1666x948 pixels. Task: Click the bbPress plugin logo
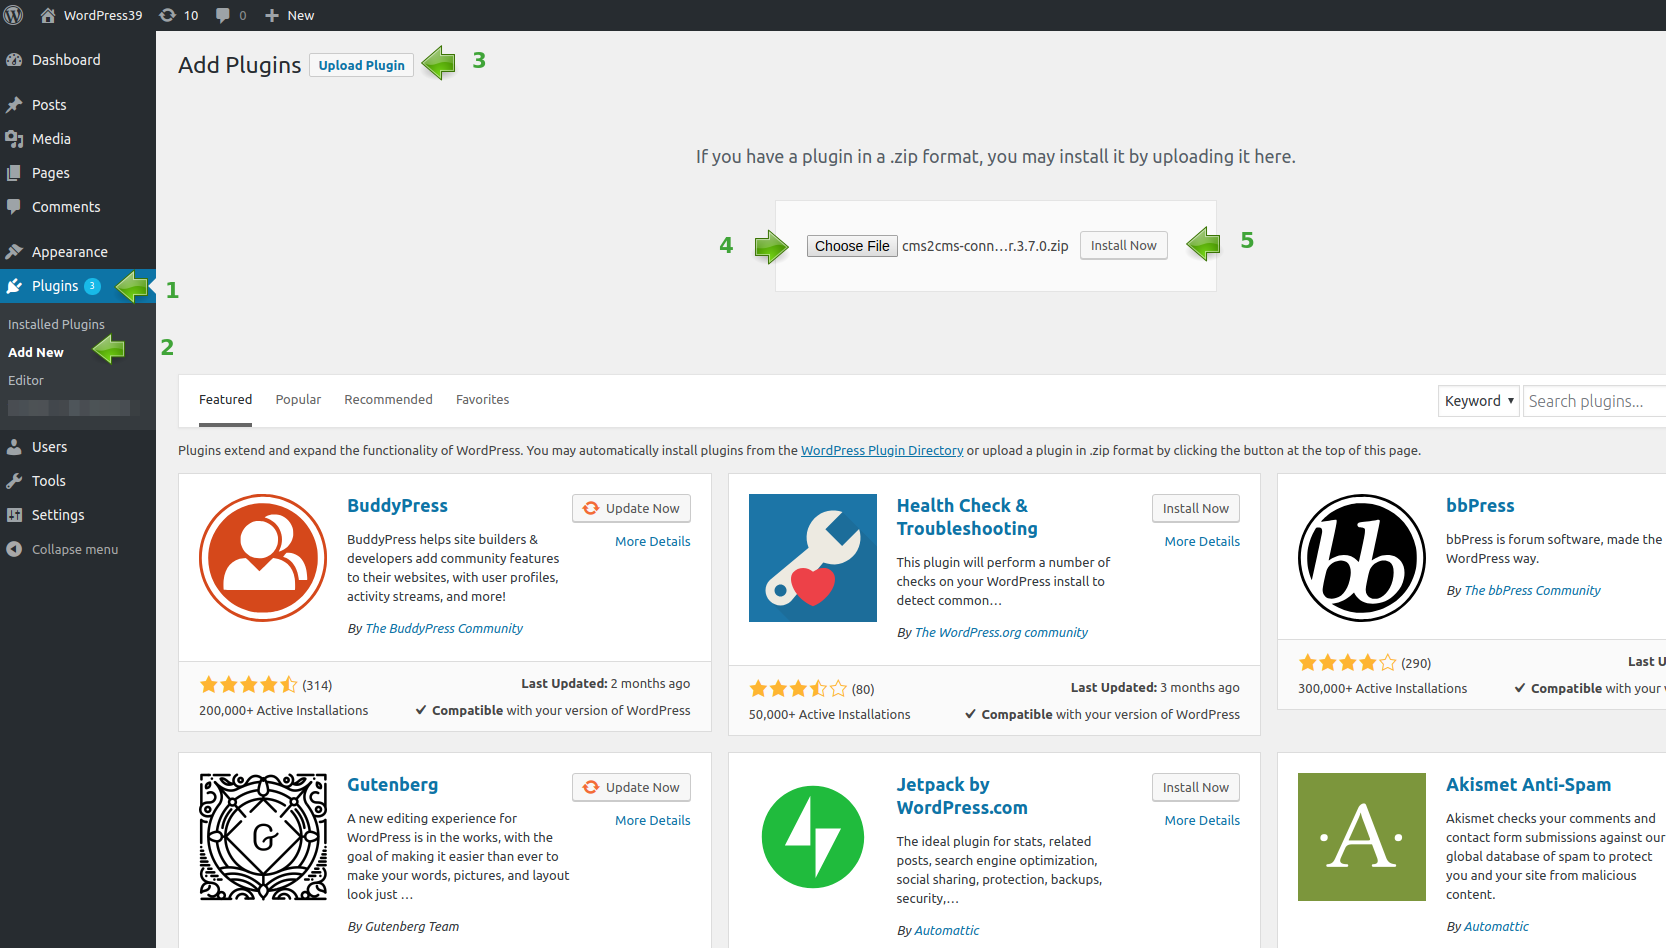point(1362,558)
